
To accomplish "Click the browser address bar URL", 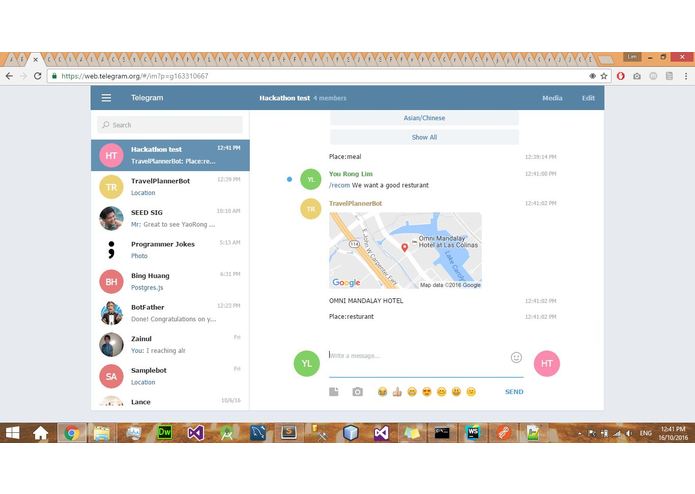I will click(x=134, y=76).
